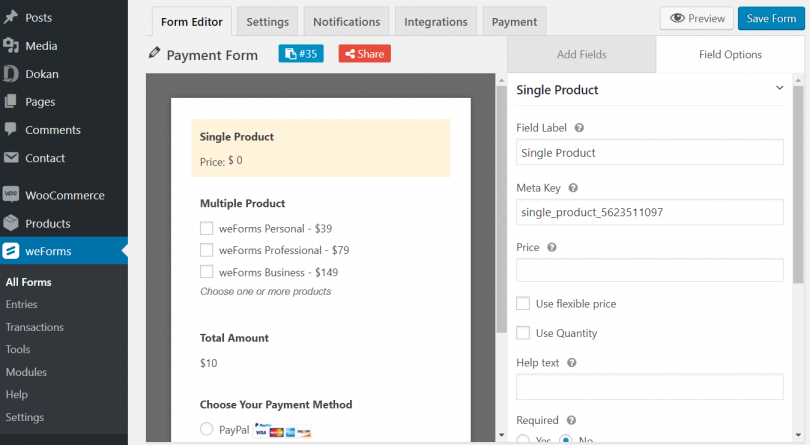Open Transactions submenu item
This screenshot has width=810, height=445.
point(35,327)
